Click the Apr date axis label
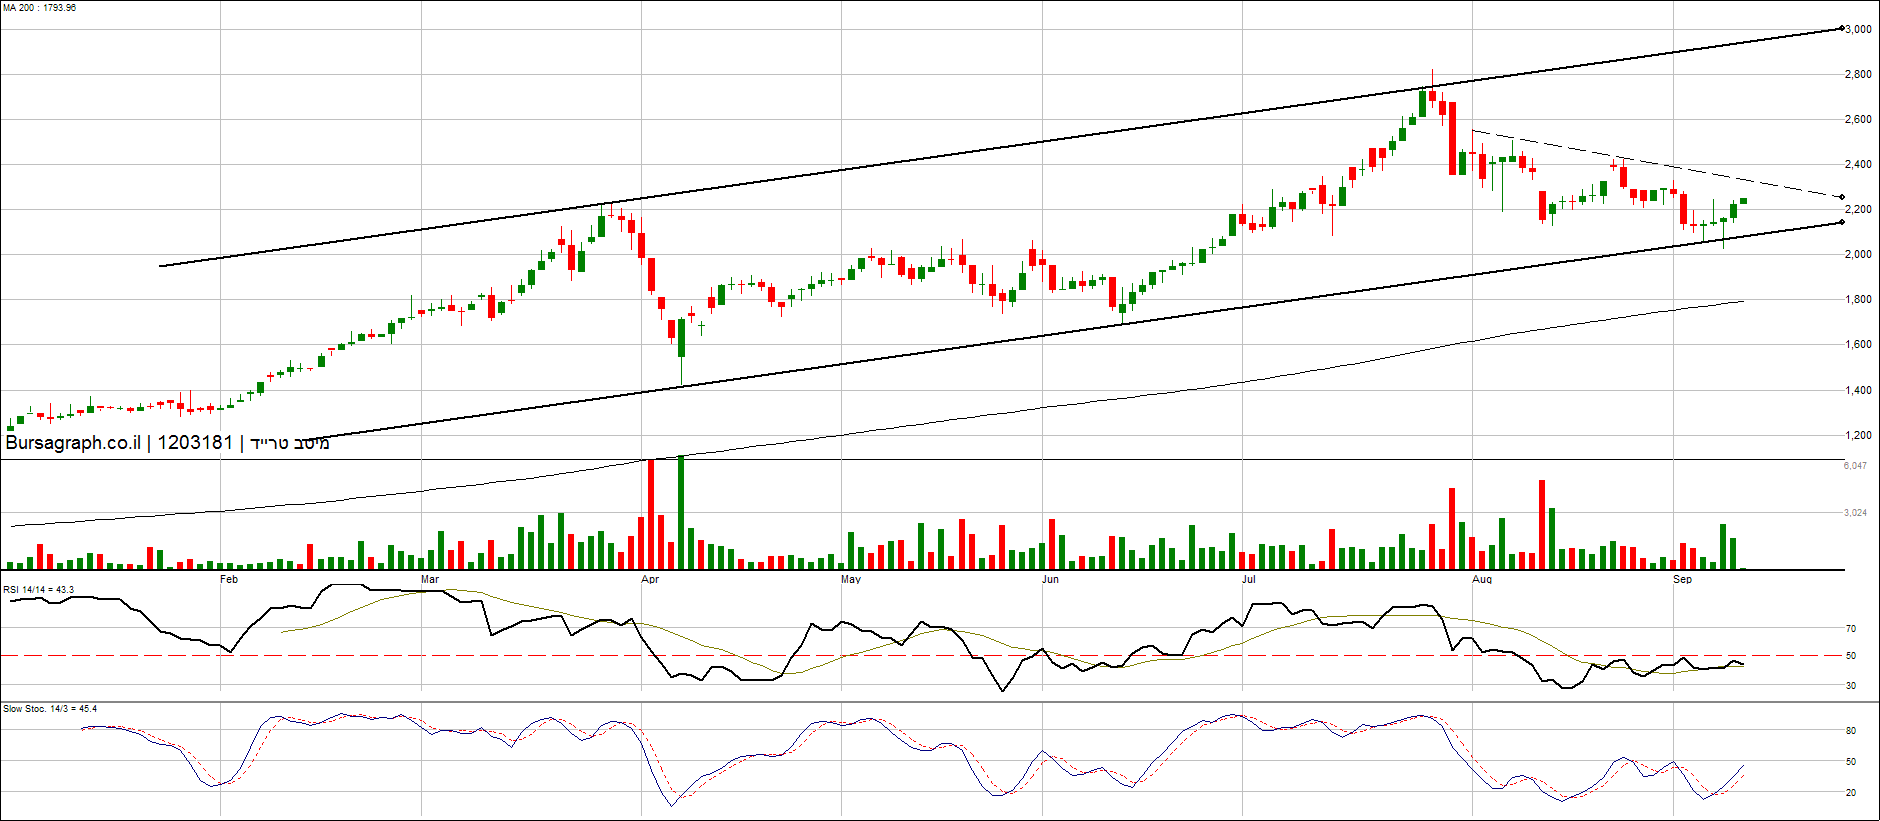 coord(650,580)
